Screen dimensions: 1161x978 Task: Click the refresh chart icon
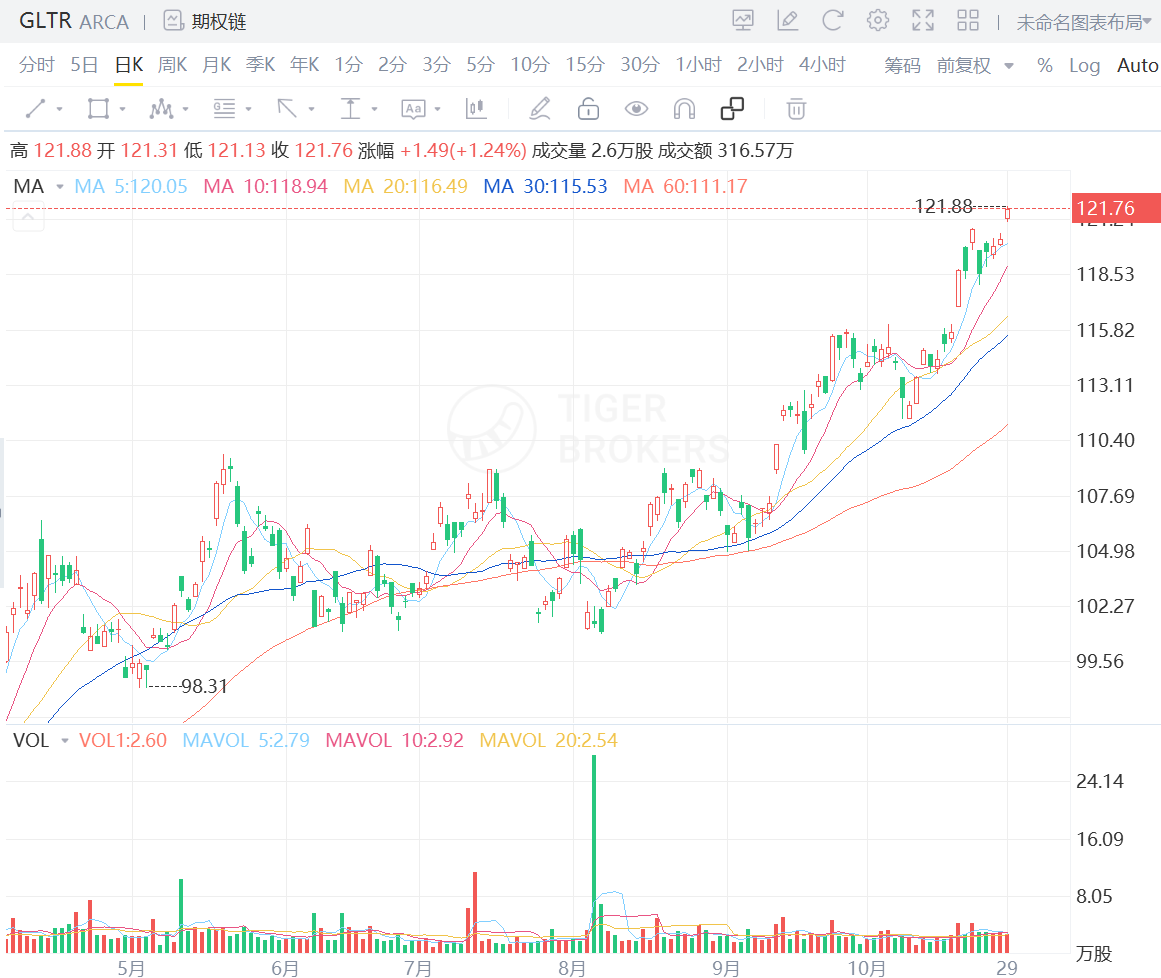point(832,20)
